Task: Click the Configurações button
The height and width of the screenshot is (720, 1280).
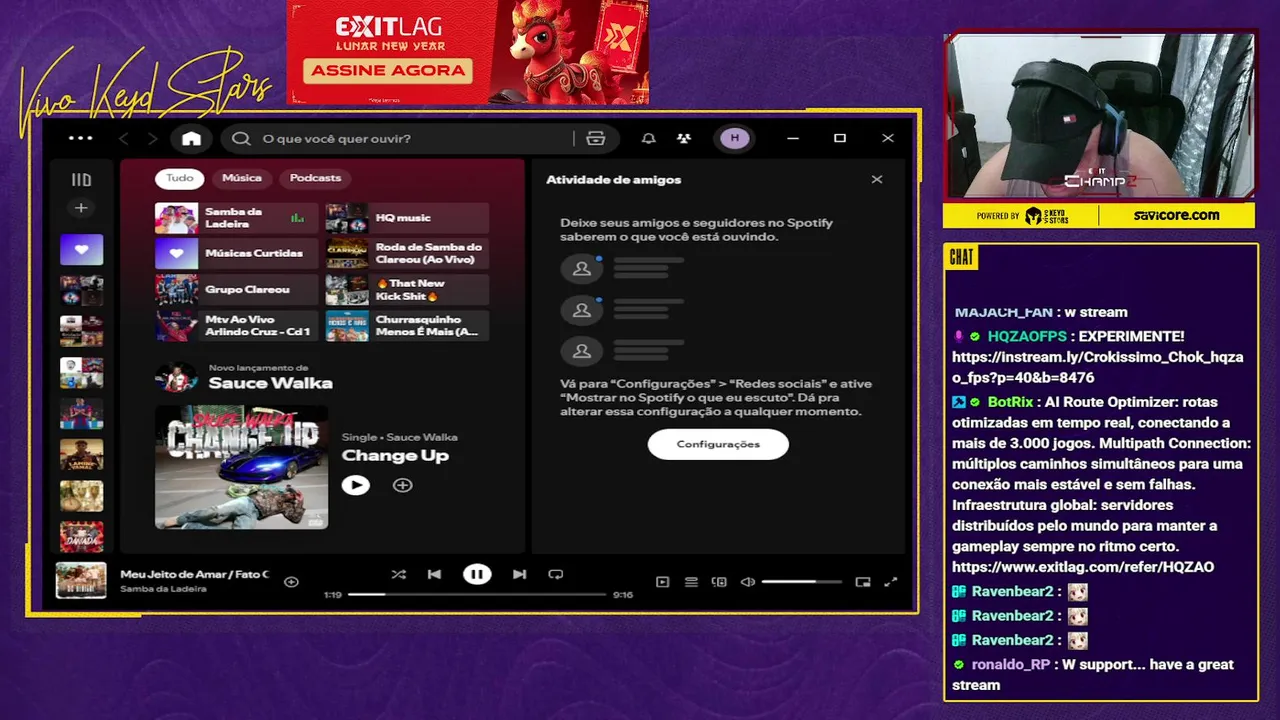Action: 718,444
